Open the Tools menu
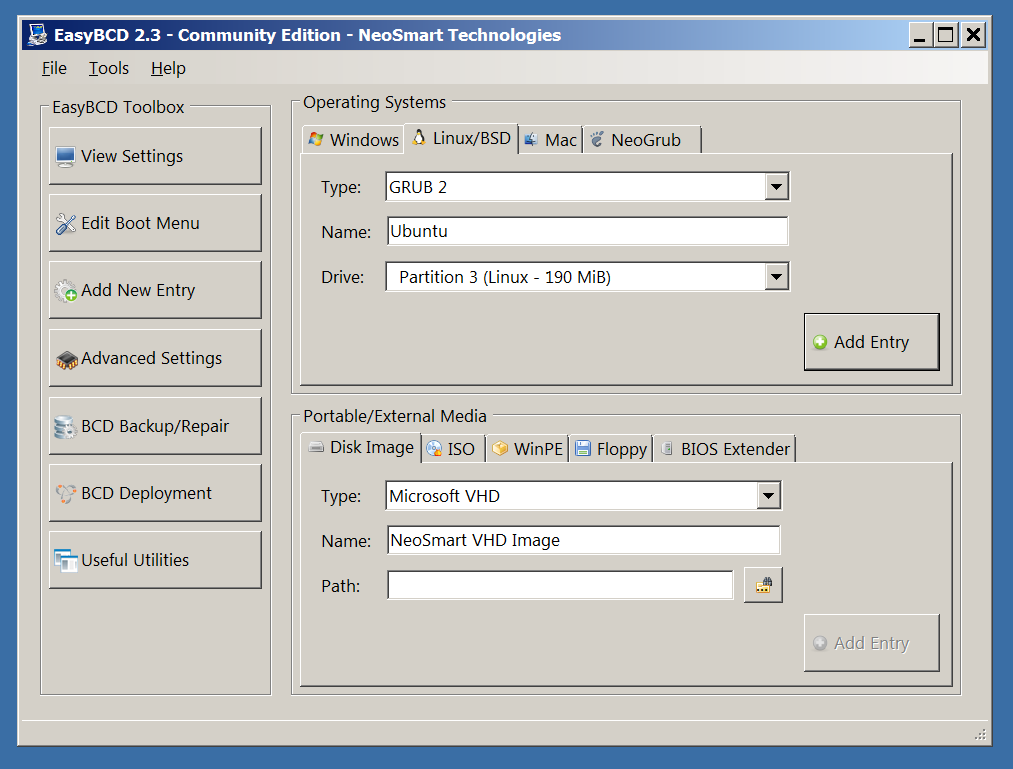 tap(108, 68)
